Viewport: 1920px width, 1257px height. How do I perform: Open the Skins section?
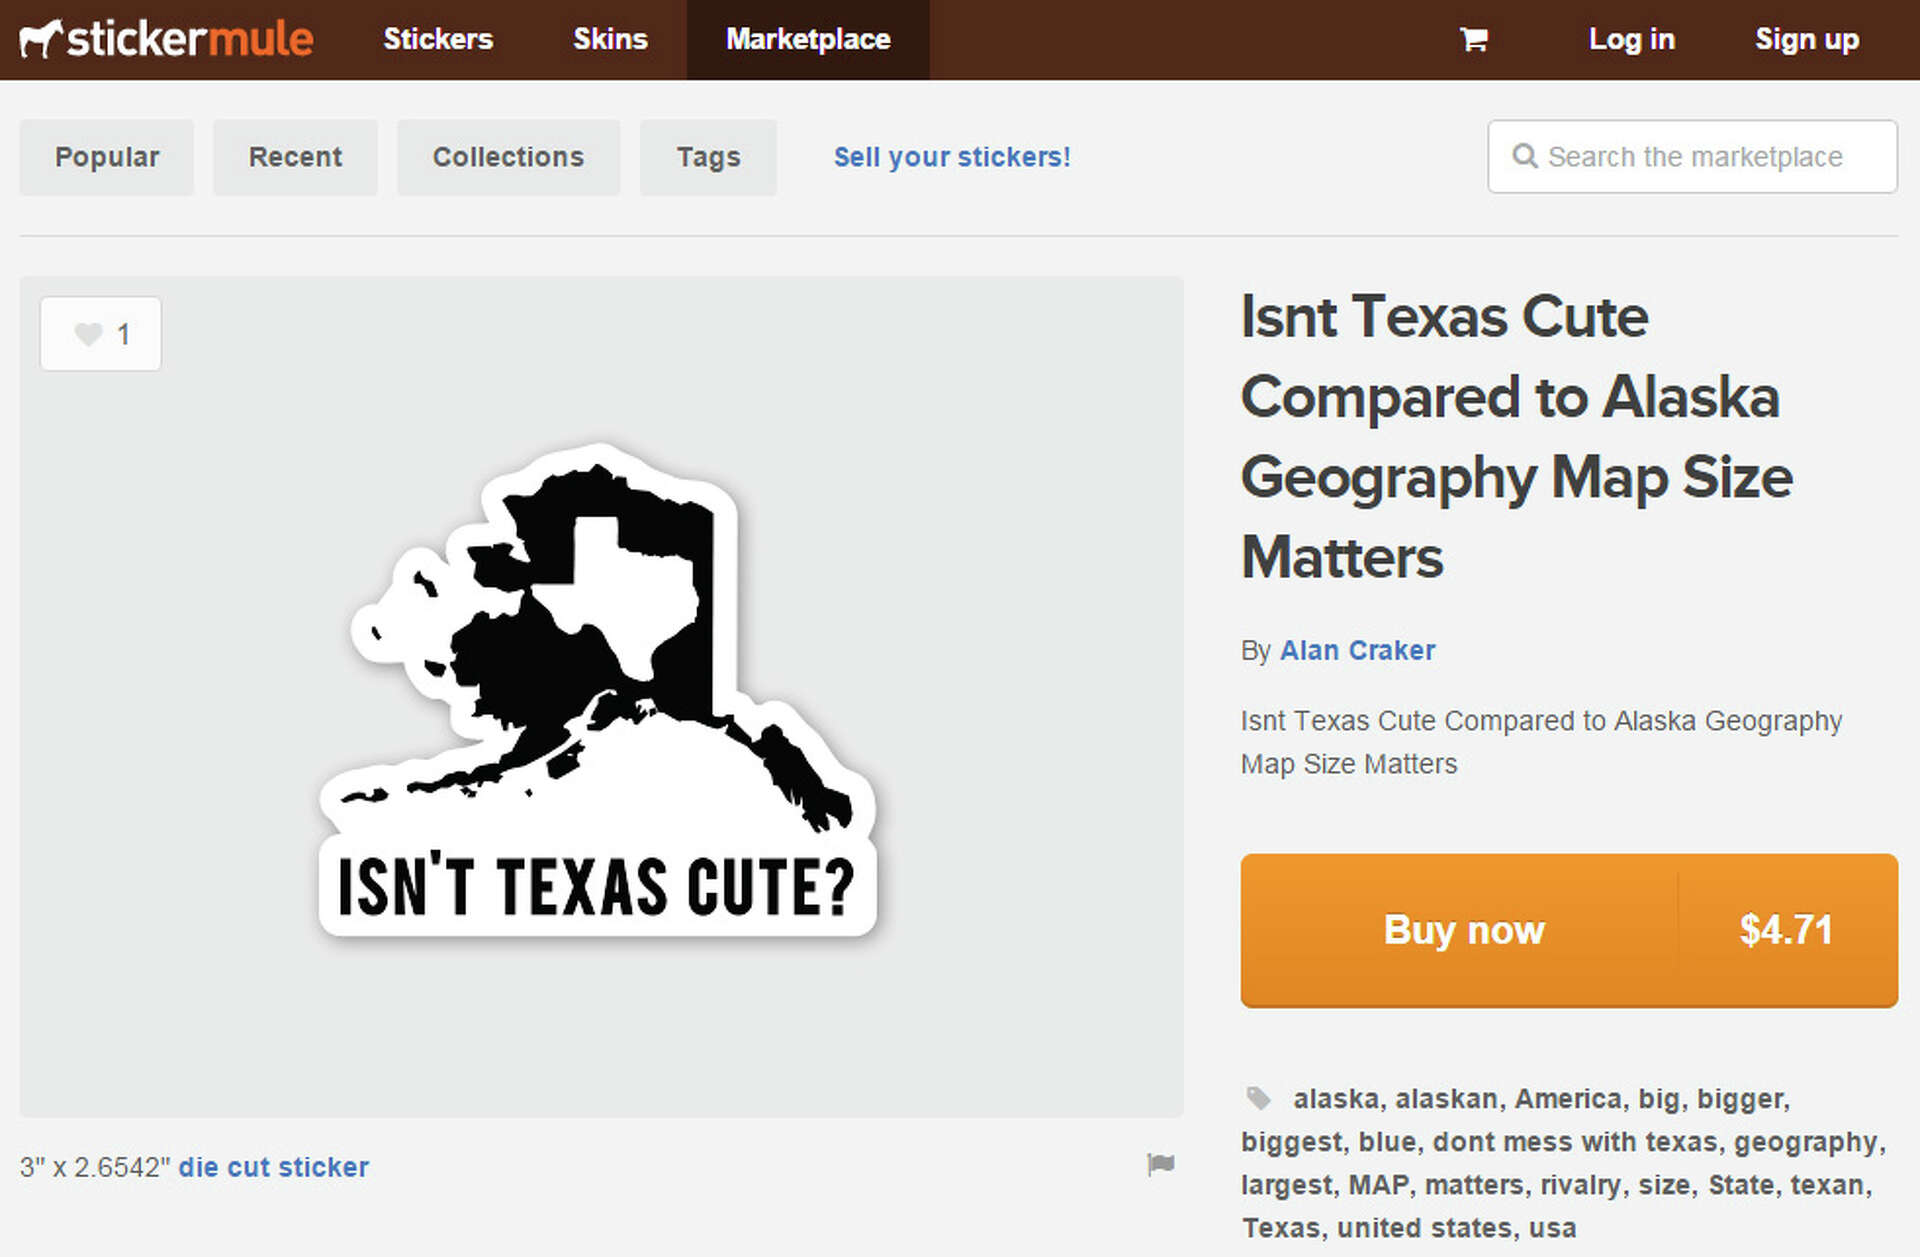[x=610, y=39]
